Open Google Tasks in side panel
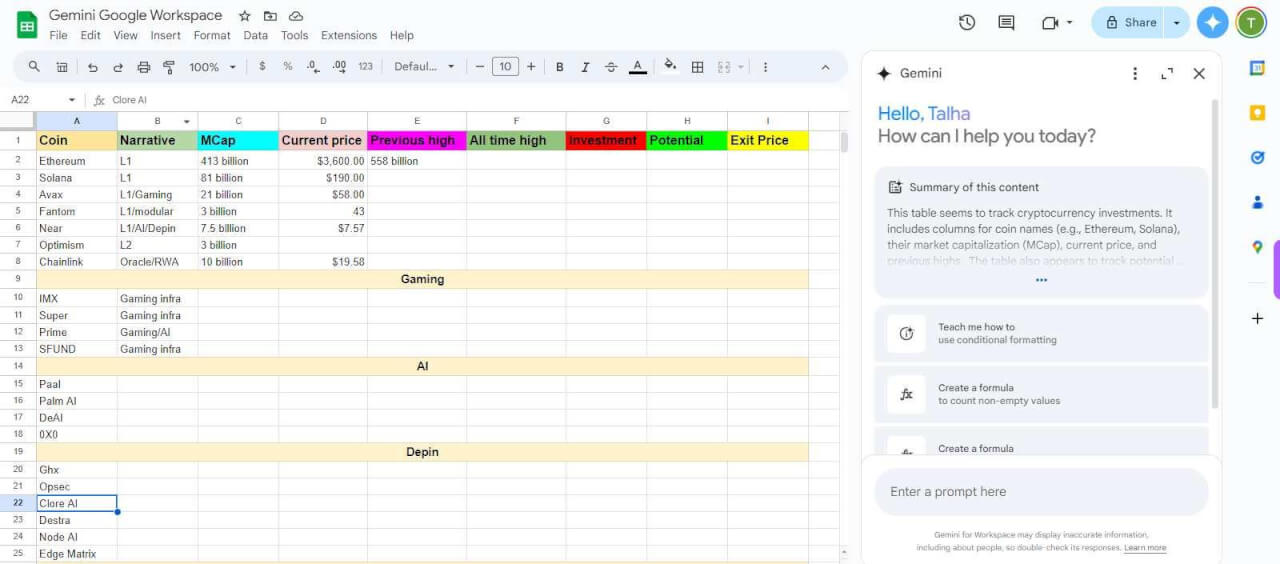 (1257, 158)
